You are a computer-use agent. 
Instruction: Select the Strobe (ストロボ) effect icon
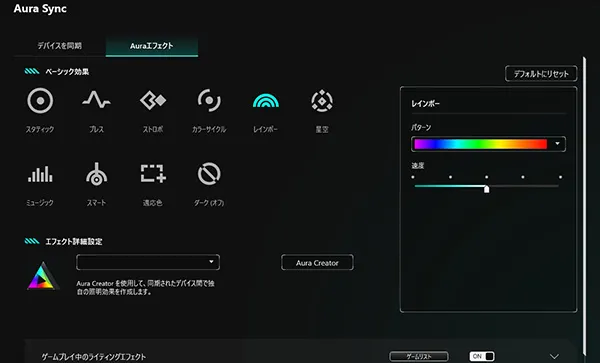coord(153,100)
